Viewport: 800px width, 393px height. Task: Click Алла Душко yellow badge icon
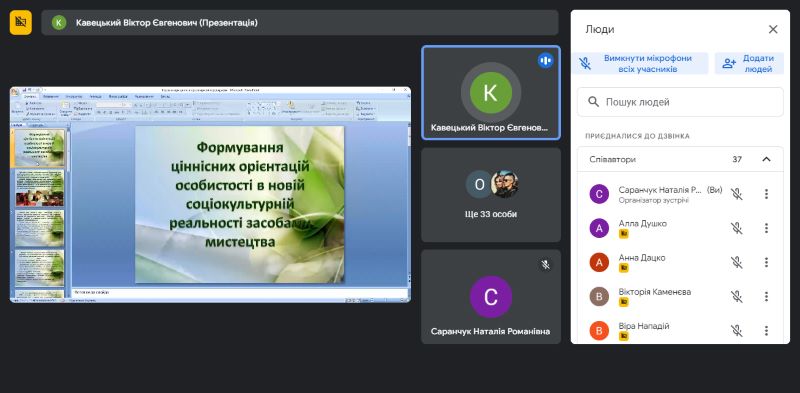click(623, 234)
